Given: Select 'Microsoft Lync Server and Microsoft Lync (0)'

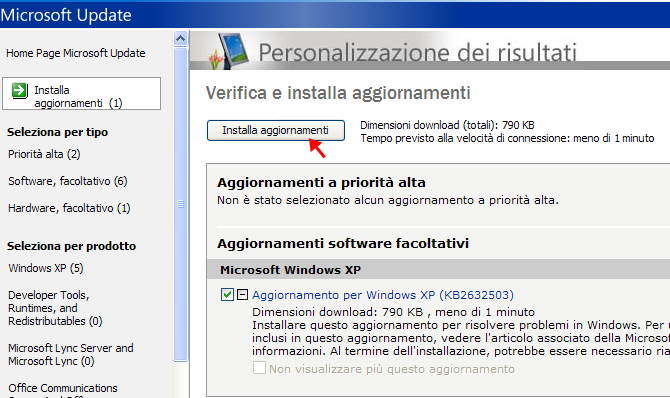Looking at the screenshot, I should (71, 354).
